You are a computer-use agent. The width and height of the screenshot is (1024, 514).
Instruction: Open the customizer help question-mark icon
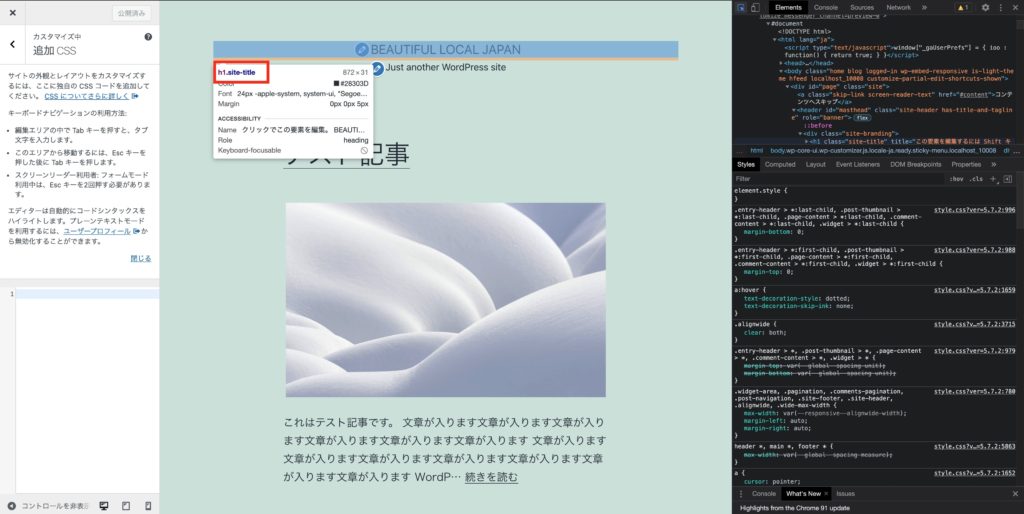tap(148, 37)
